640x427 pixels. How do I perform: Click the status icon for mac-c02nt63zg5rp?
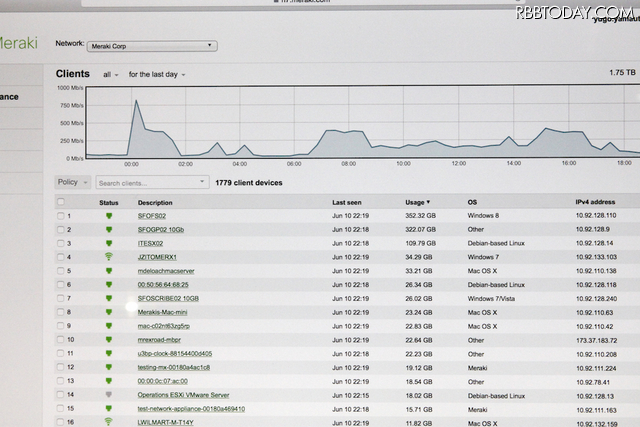click(x=109, y=326)
